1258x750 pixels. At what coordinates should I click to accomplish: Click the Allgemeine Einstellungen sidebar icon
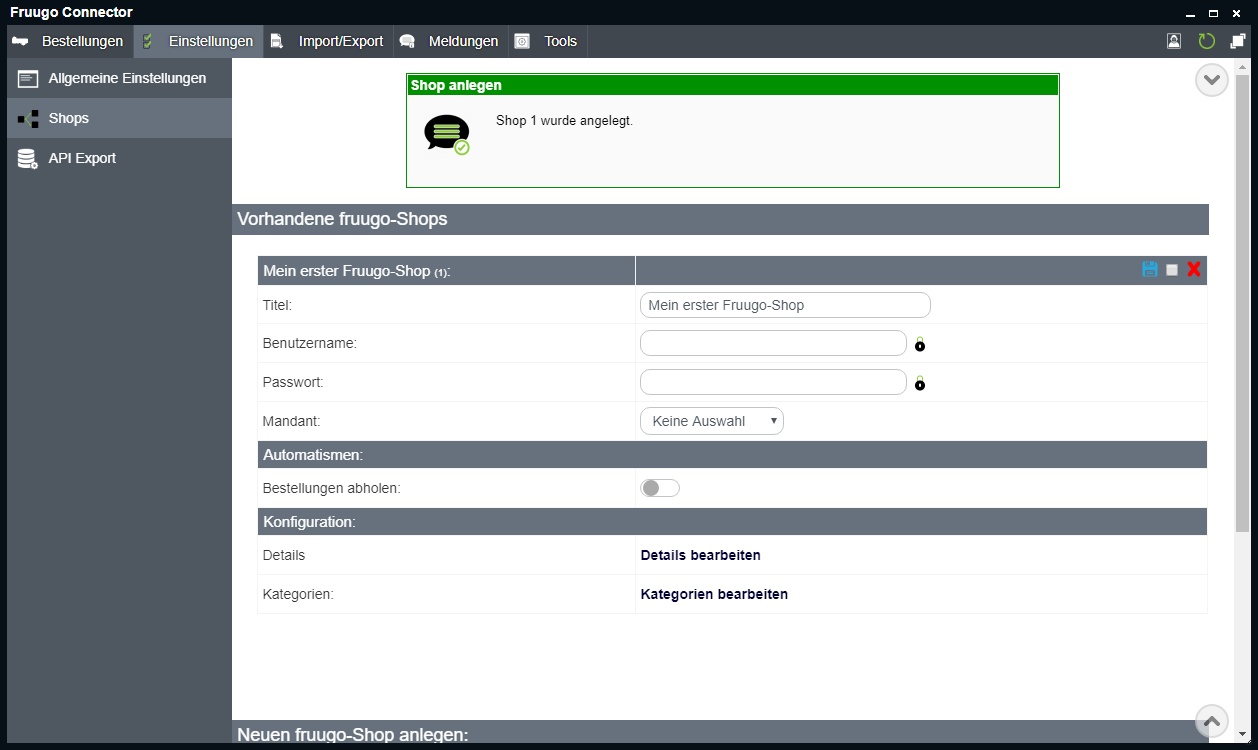tap(28, 78)
